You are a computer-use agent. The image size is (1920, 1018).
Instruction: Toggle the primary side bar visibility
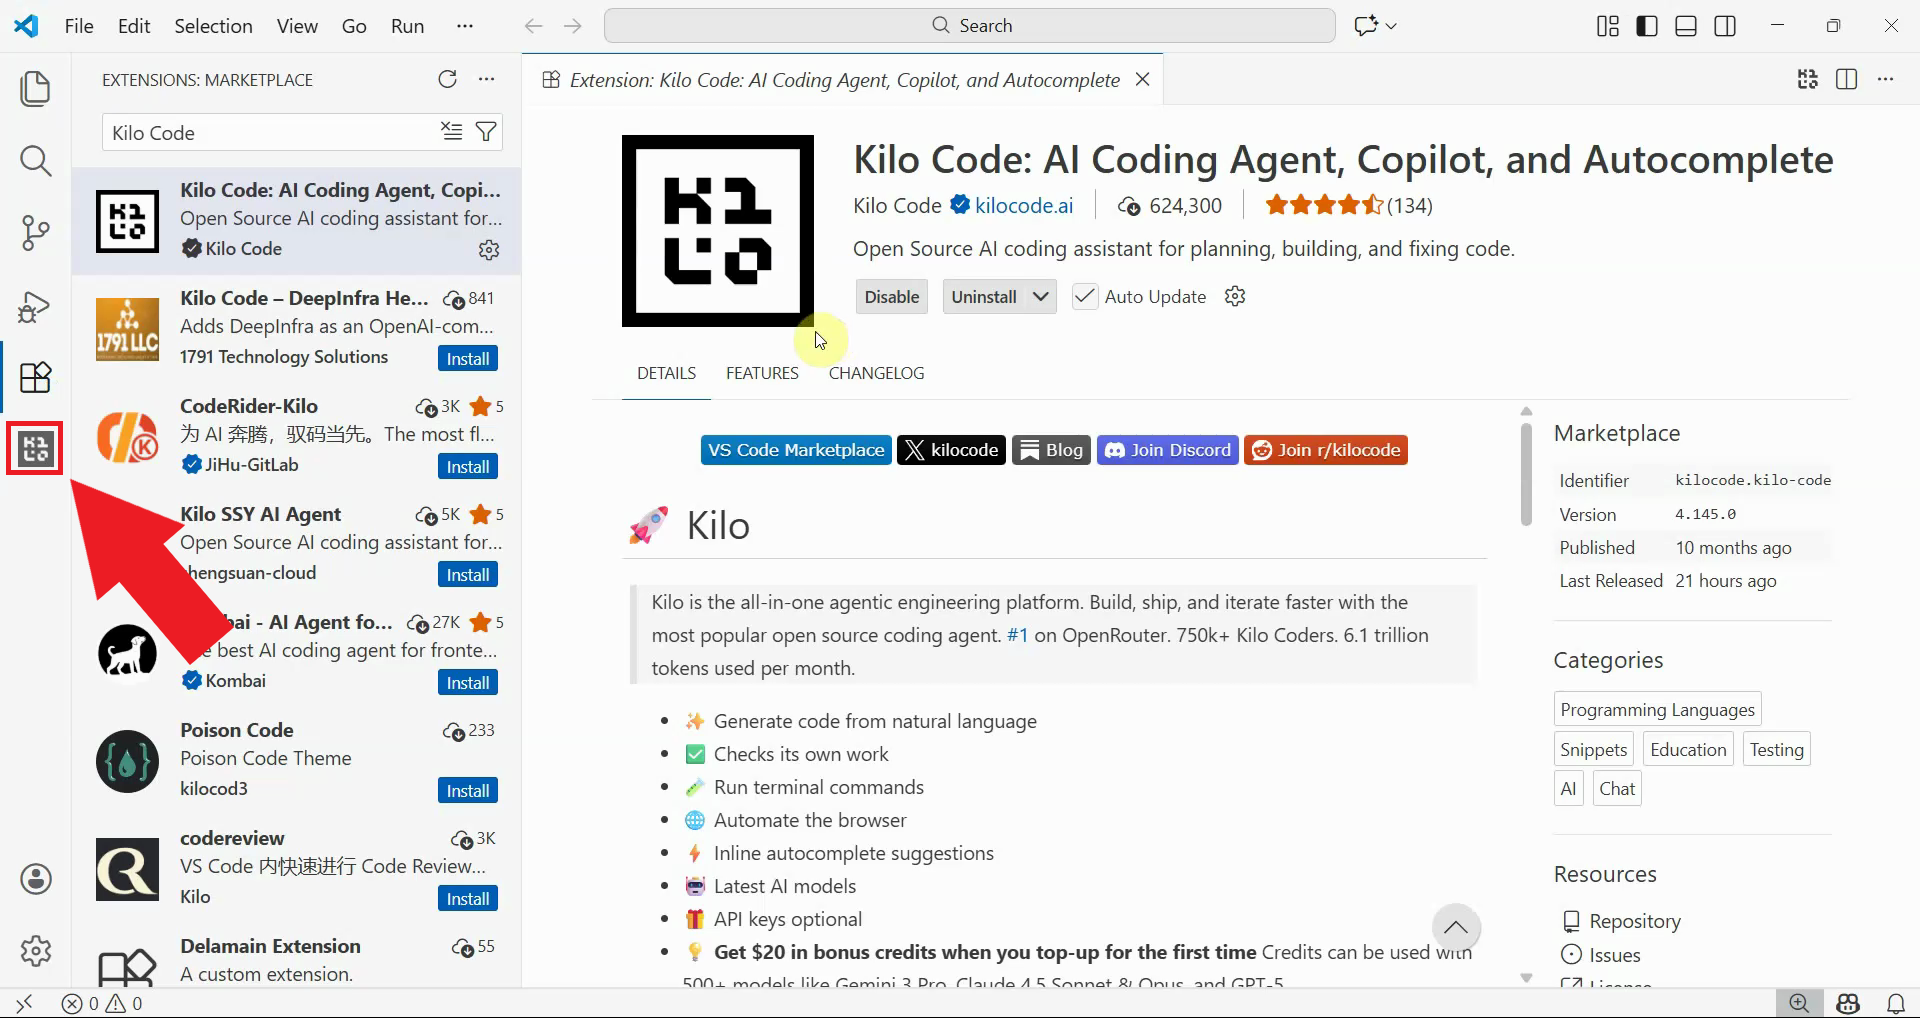tap(1645, 25)
